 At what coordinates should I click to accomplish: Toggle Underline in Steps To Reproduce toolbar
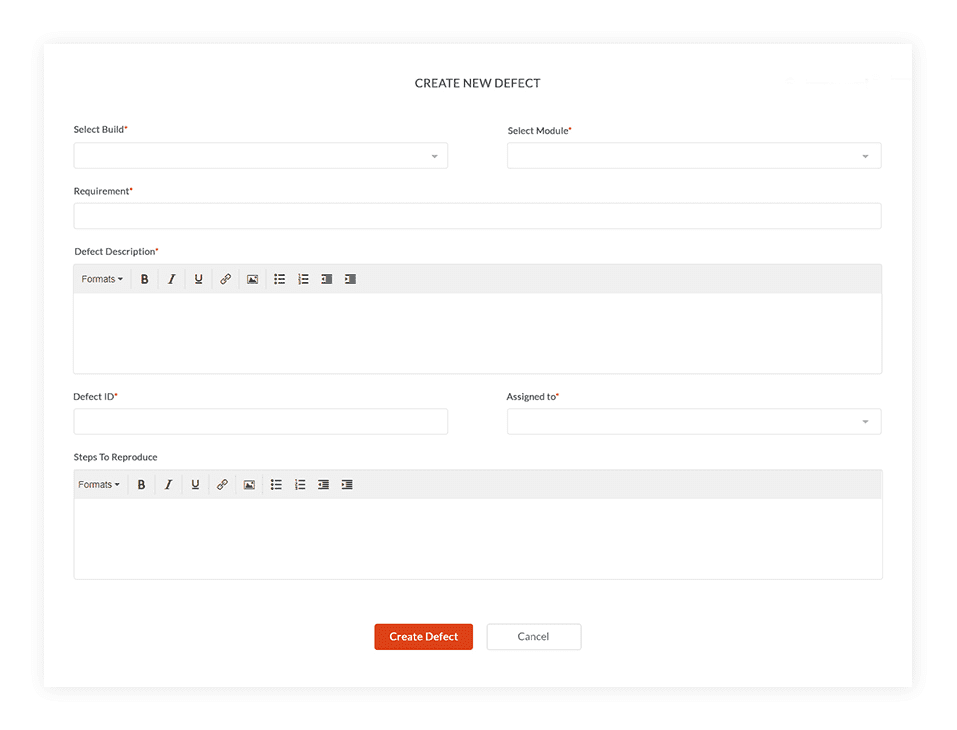(195, 485)
